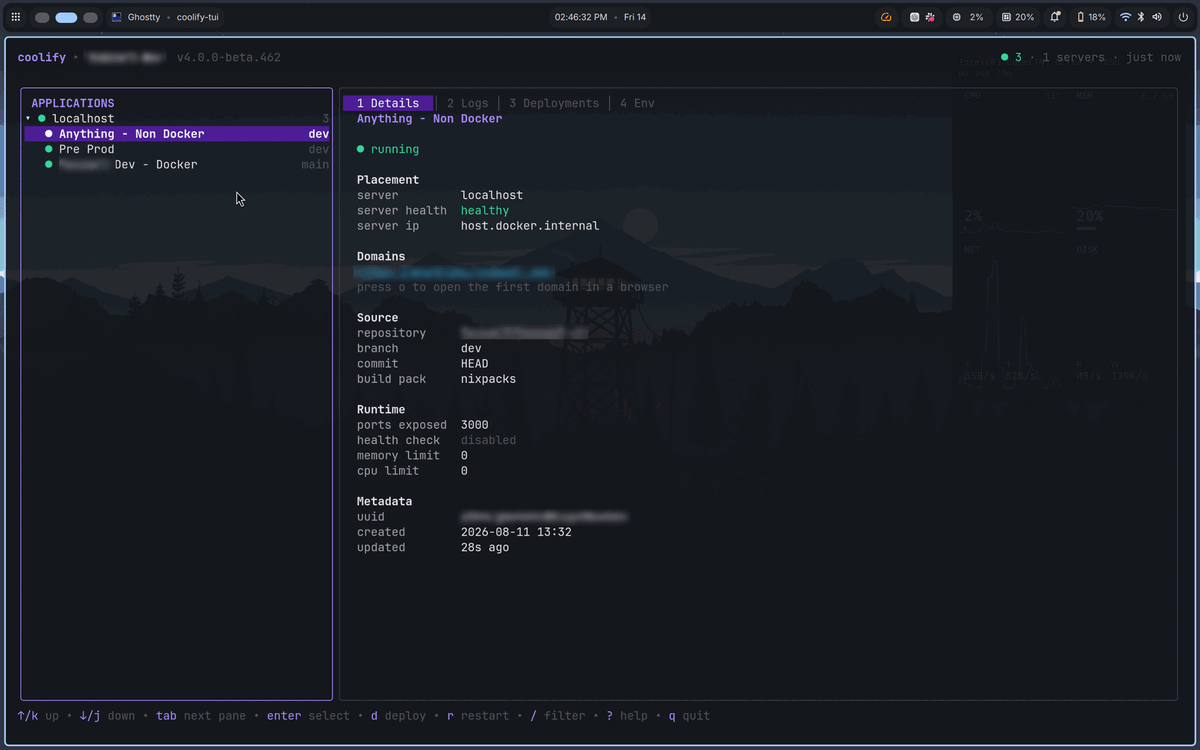Click the r restart shortcut hint
The width and height of the screenshot is (1200, 750).
coord(478,716)
